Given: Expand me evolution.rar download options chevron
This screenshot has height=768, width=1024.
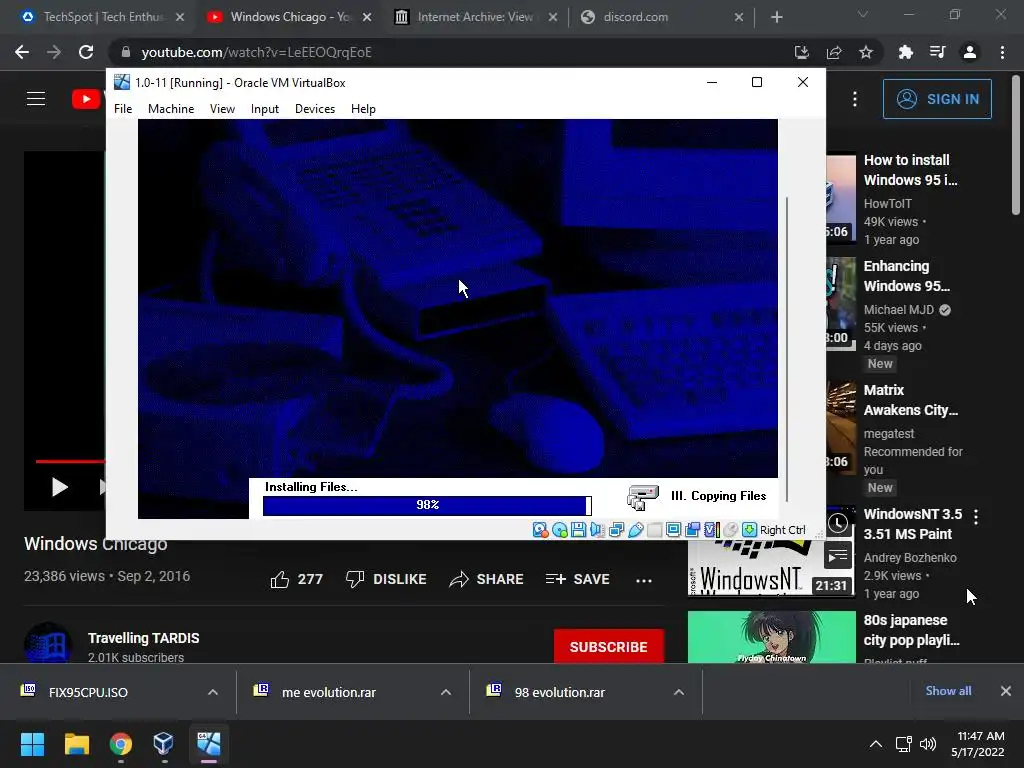Looking at the screenshot, I should tap(446, 692).
